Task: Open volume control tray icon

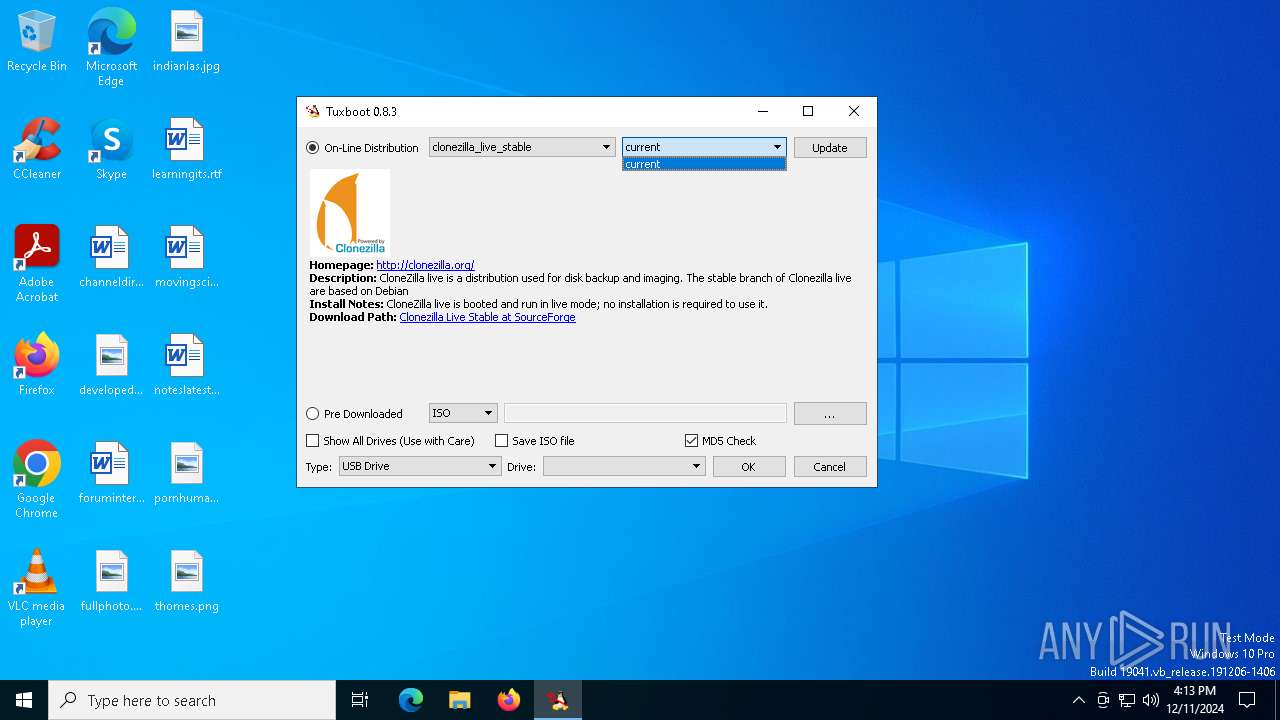Action: [x=1151, y=700]
